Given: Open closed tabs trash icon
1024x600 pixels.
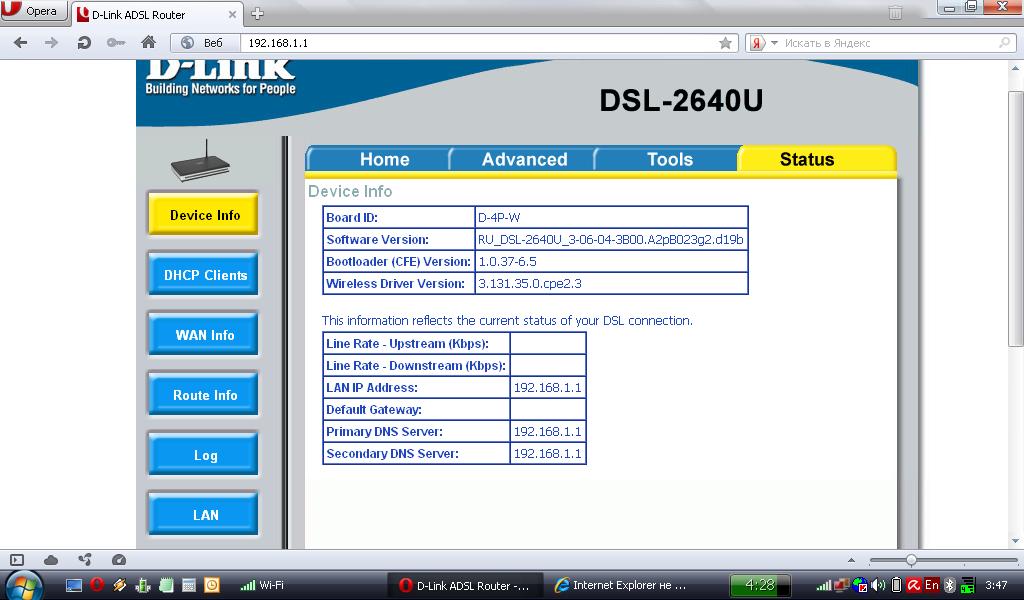Looking at the screenshot, I should coord(895,13).
